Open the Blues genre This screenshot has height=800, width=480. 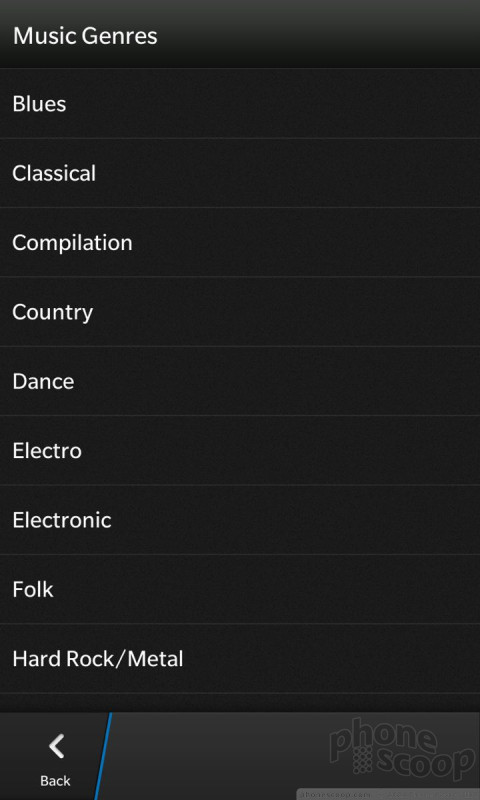point(240,104)
